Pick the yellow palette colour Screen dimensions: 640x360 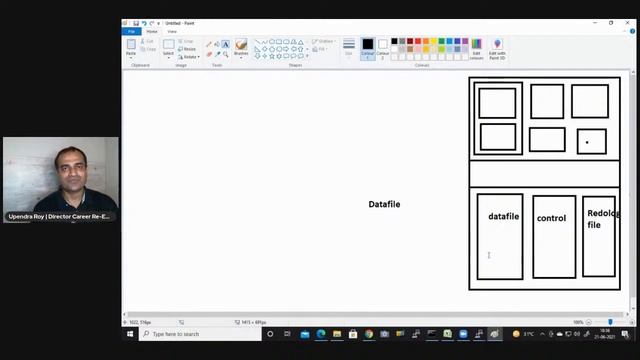click(x=434, y=41)
